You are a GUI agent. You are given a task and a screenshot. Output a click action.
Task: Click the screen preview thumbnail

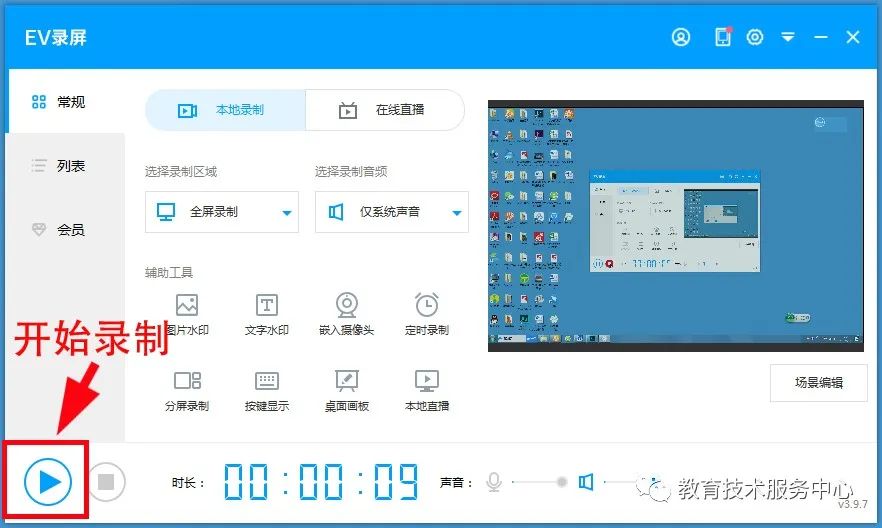click(x=676, y=226)
